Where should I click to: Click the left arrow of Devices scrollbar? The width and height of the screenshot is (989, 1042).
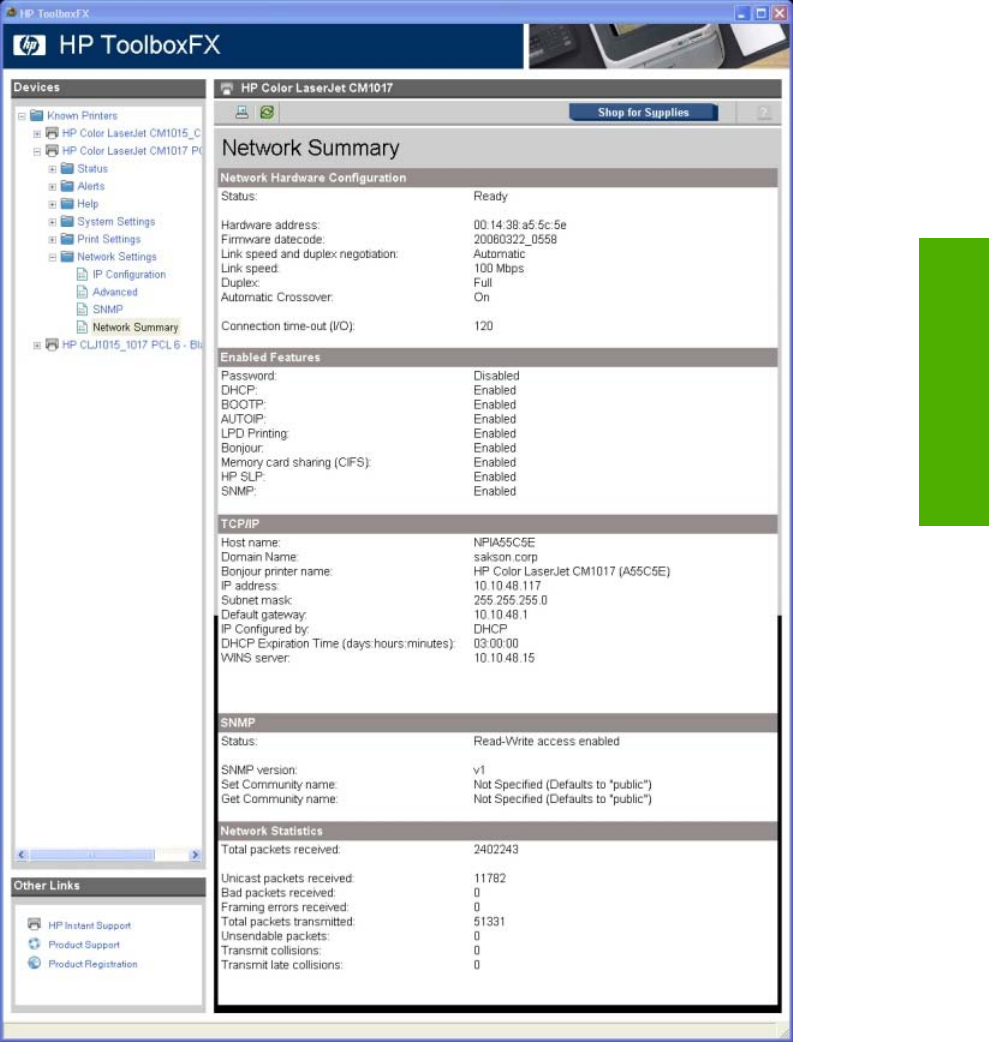(22, 855)
